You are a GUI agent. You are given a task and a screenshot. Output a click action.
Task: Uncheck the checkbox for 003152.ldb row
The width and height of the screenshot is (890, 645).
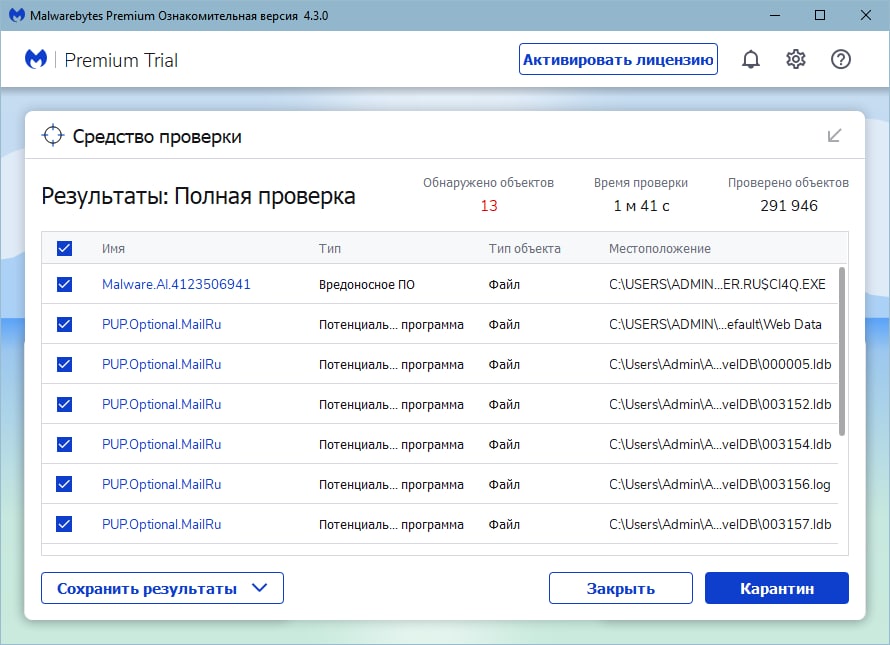64,404
